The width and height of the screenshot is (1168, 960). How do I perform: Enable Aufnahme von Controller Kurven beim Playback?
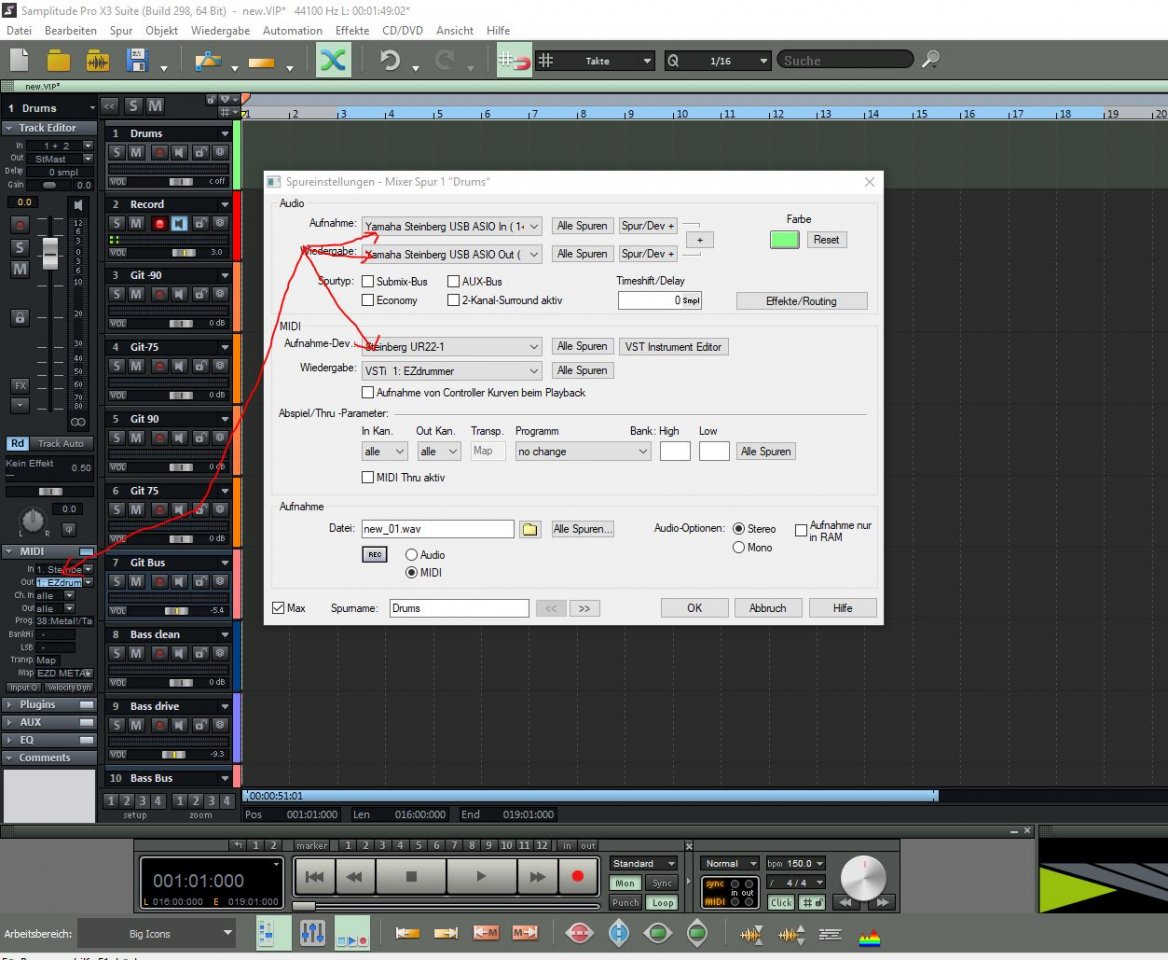point(367,392)
